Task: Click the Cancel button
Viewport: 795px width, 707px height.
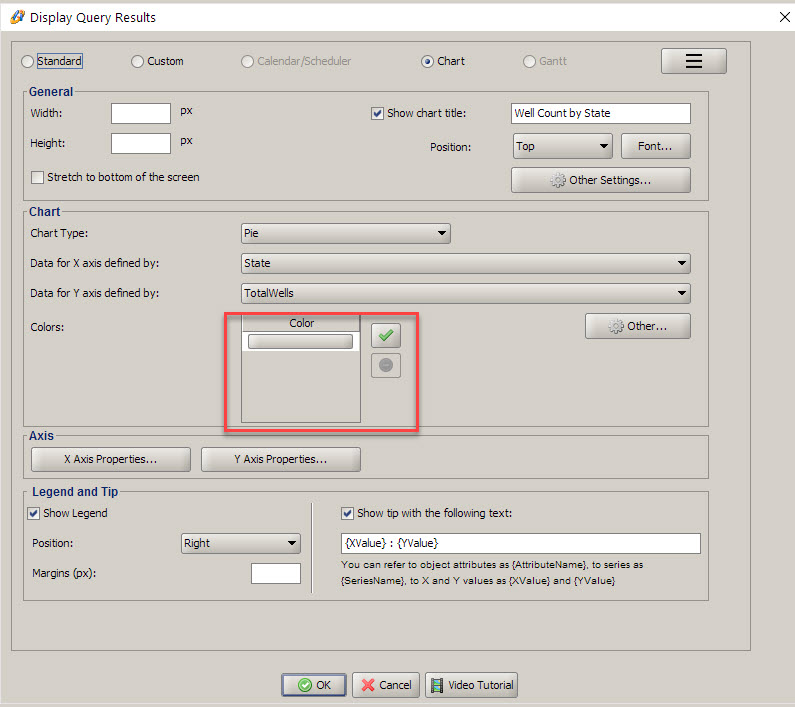Action: [x=386, y=685]
